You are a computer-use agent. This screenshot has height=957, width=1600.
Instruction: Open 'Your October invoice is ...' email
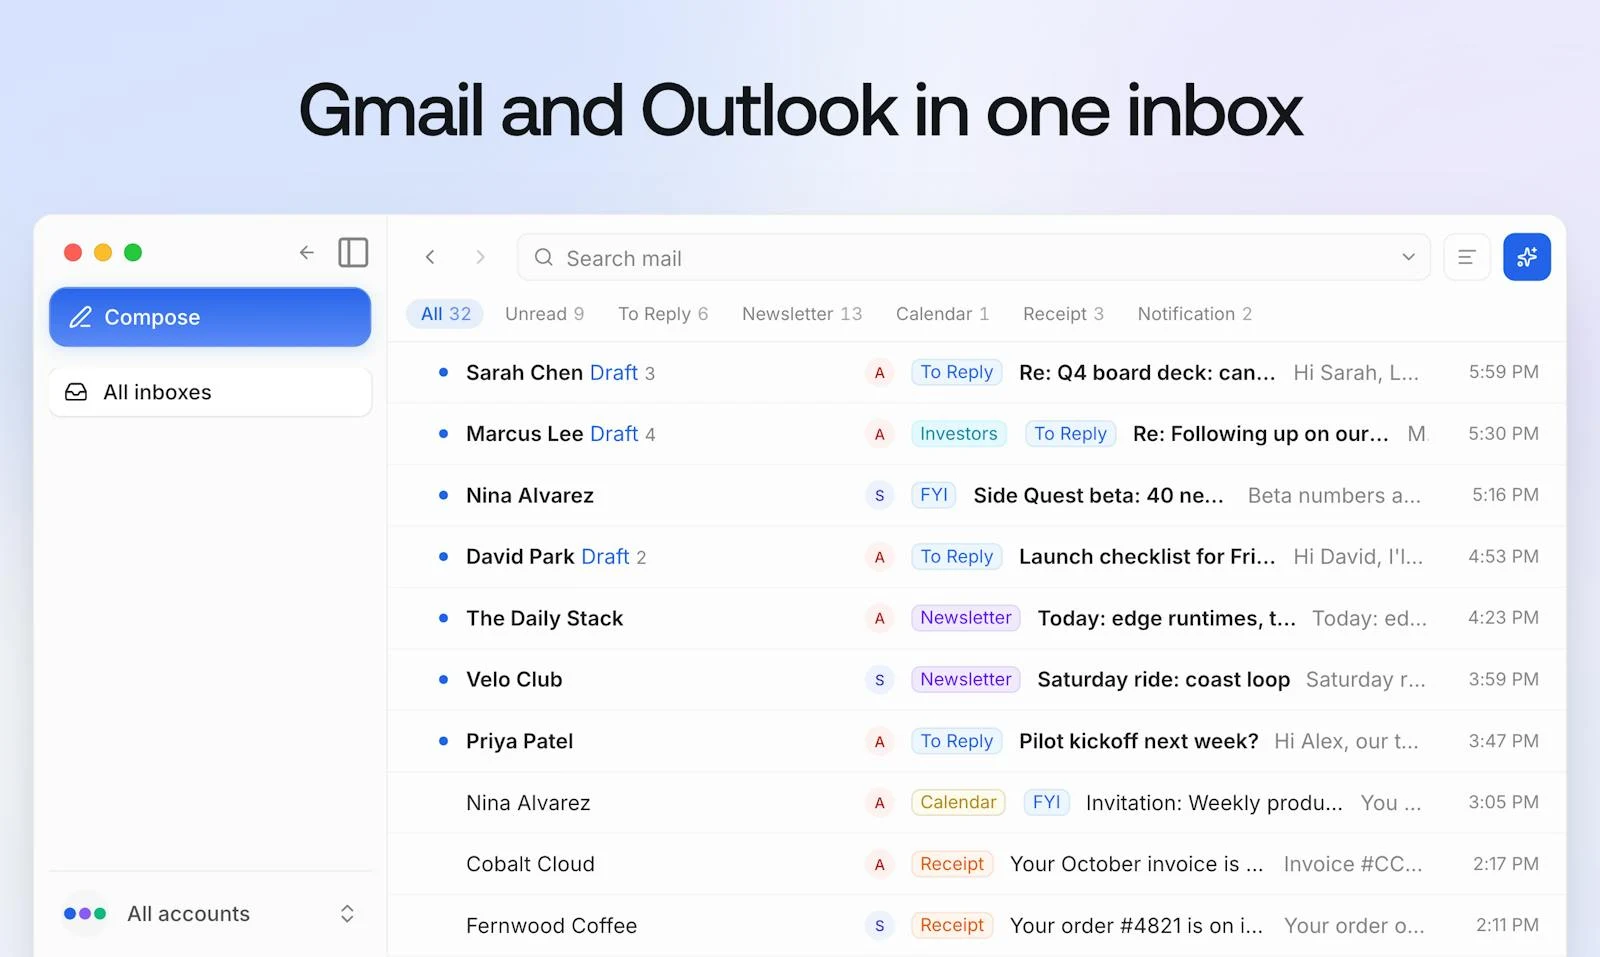[x=1136, y=864]
